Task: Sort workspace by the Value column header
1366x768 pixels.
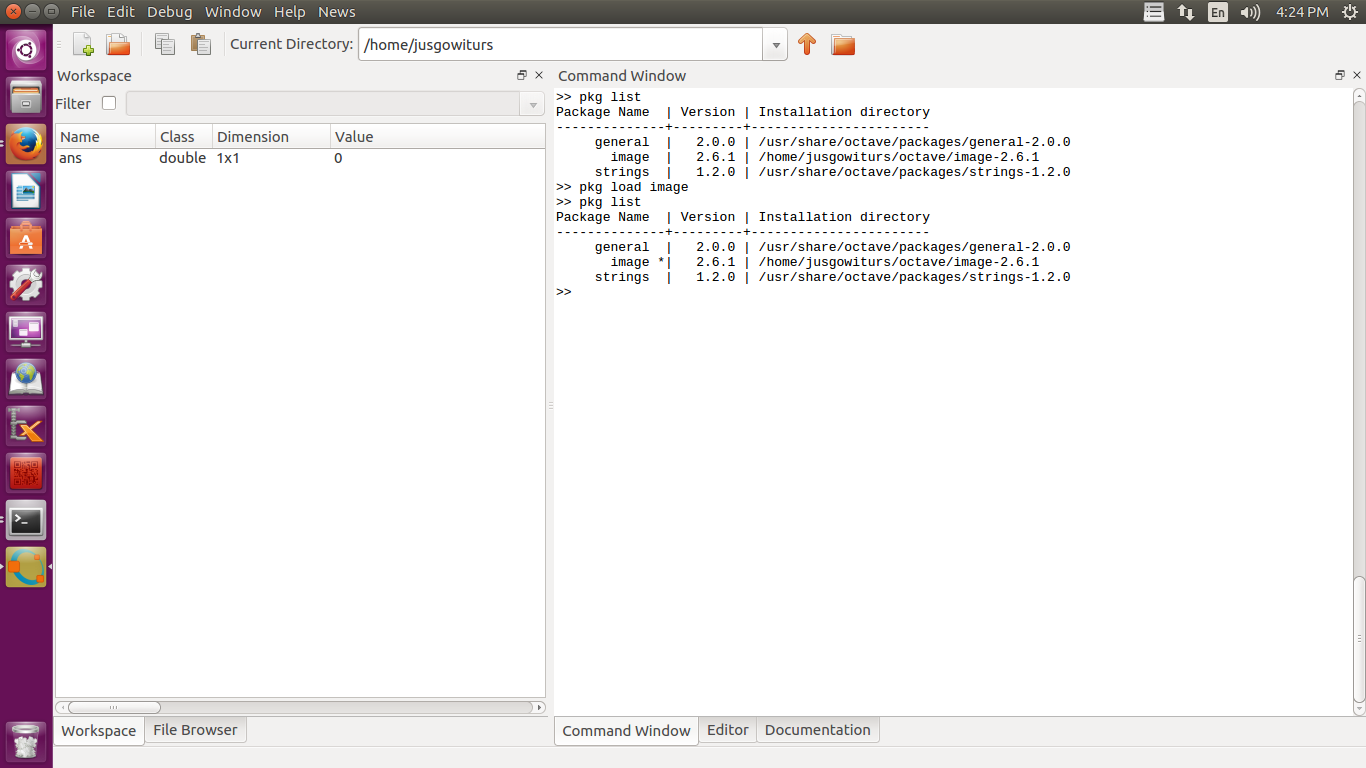Action: pyautogui.click(x=438, y=137)
